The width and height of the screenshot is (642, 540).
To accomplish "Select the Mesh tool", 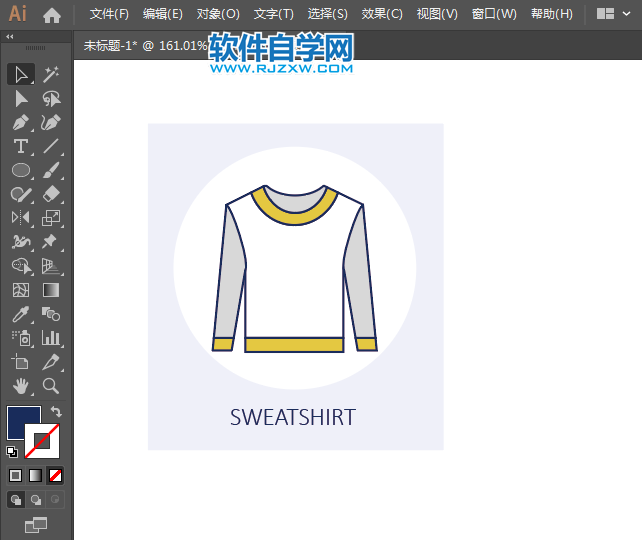I will 21,290.
